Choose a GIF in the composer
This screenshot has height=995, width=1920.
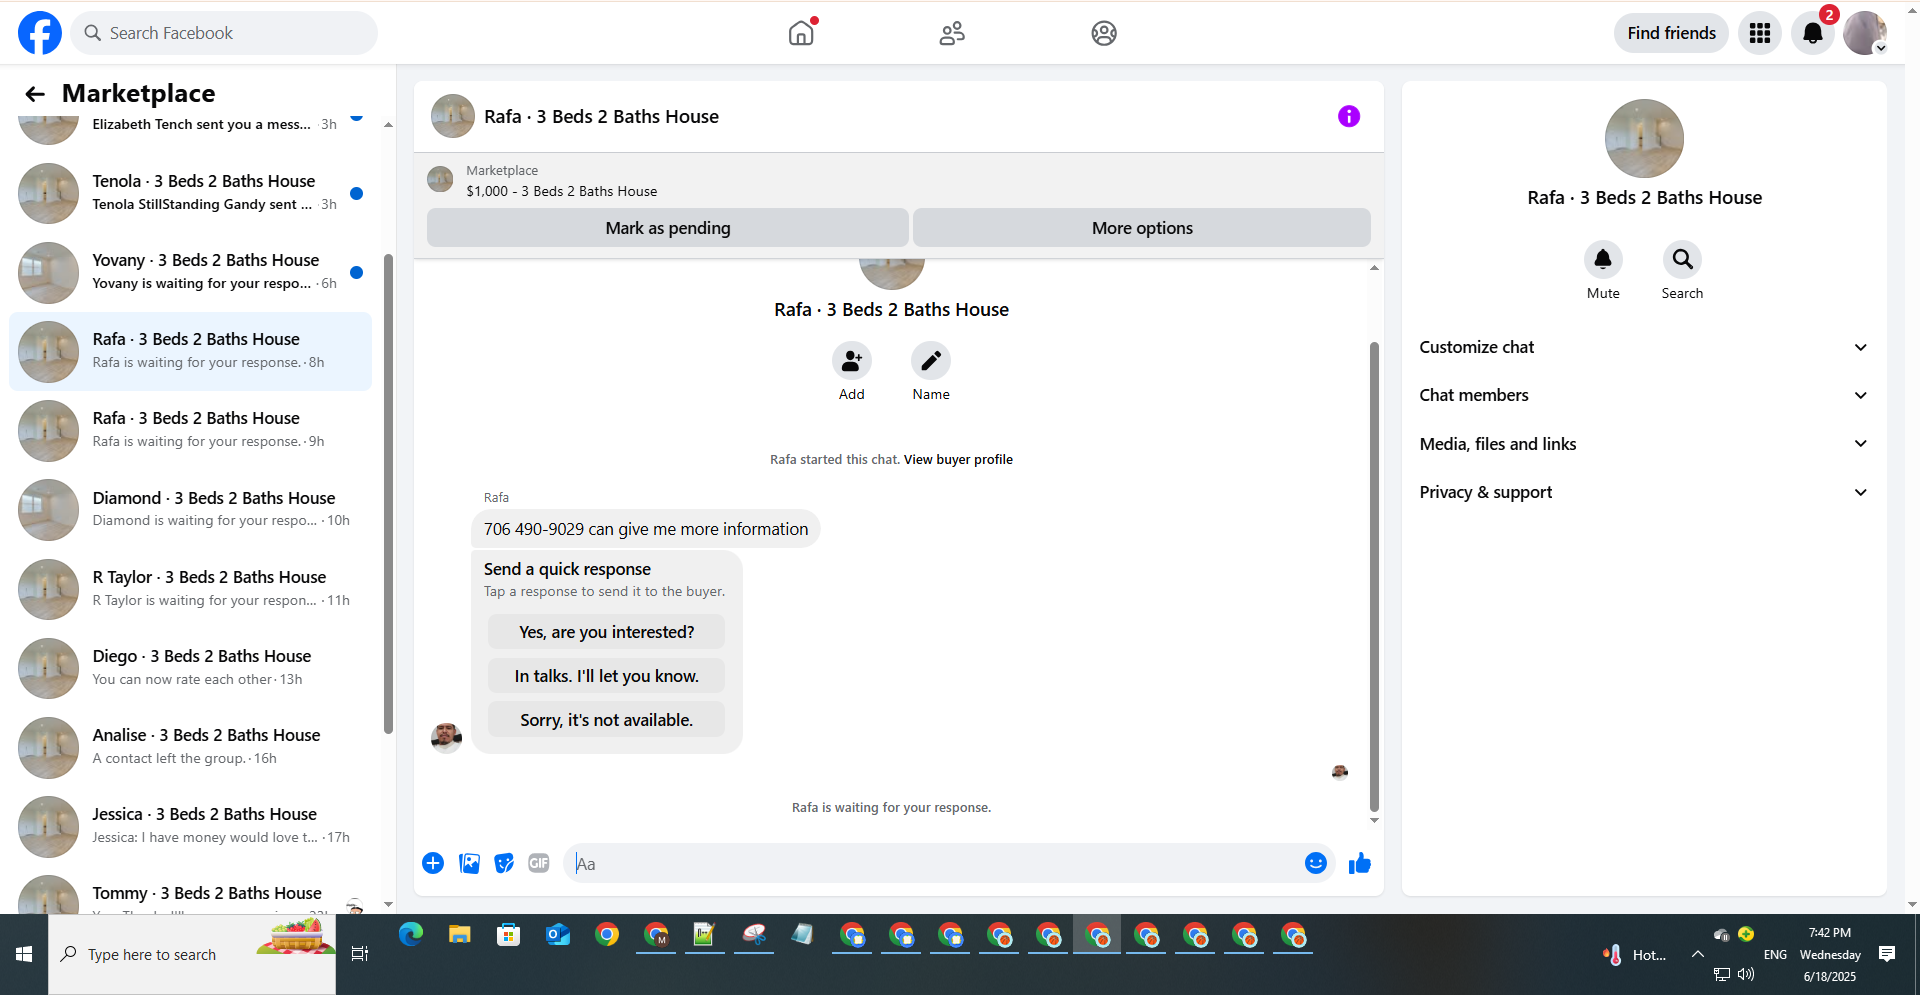(539, 863)
